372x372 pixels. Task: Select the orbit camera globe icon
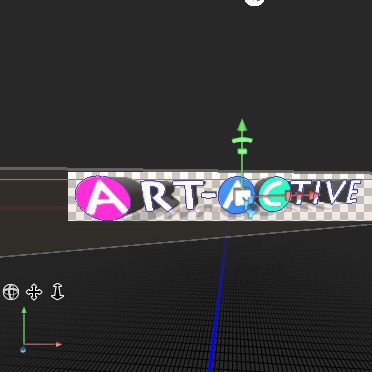[11, 292]
